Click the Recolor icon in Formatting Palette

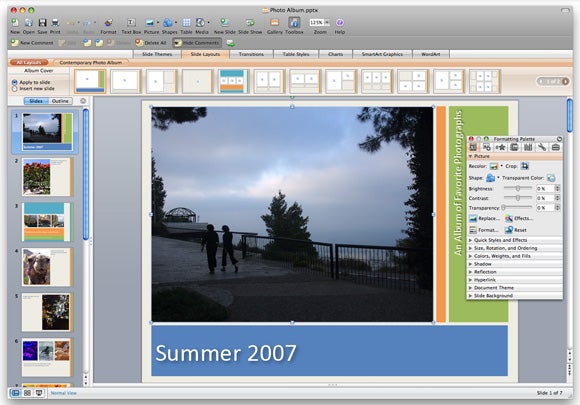[493, 166]
